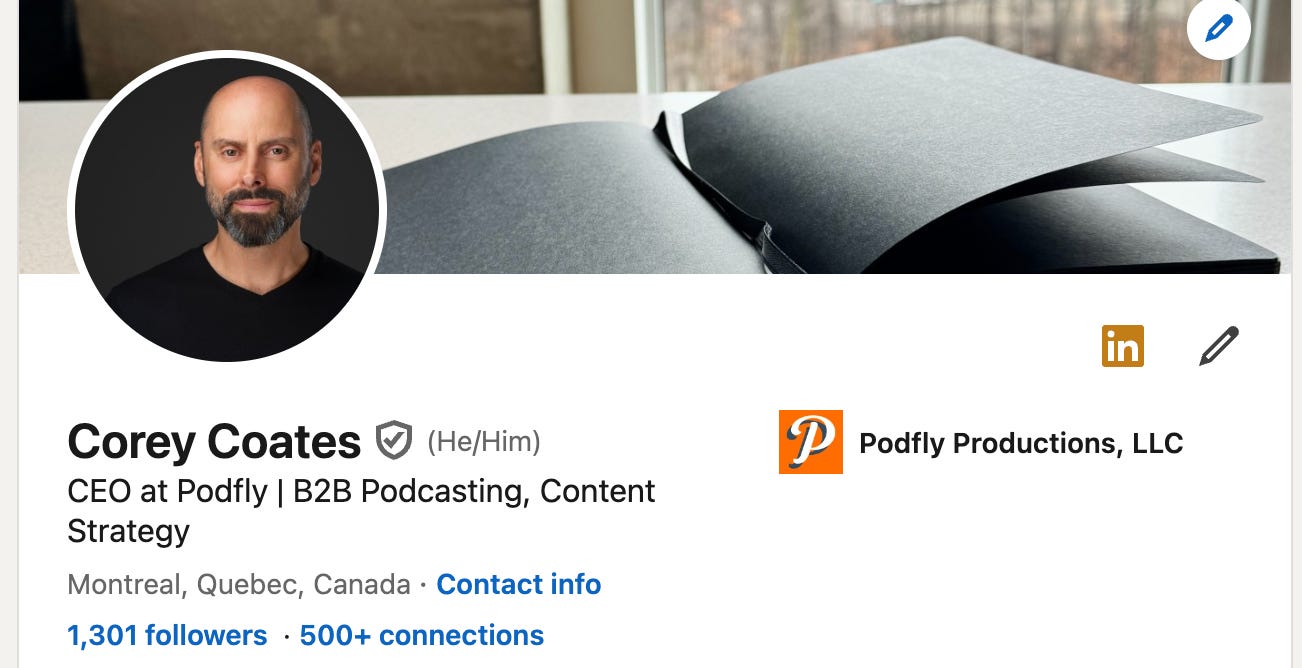This screenshot has width=1302, height=668.
Task: Click the Montreal, Quebec, Canada location text
Action: point(239,584)
